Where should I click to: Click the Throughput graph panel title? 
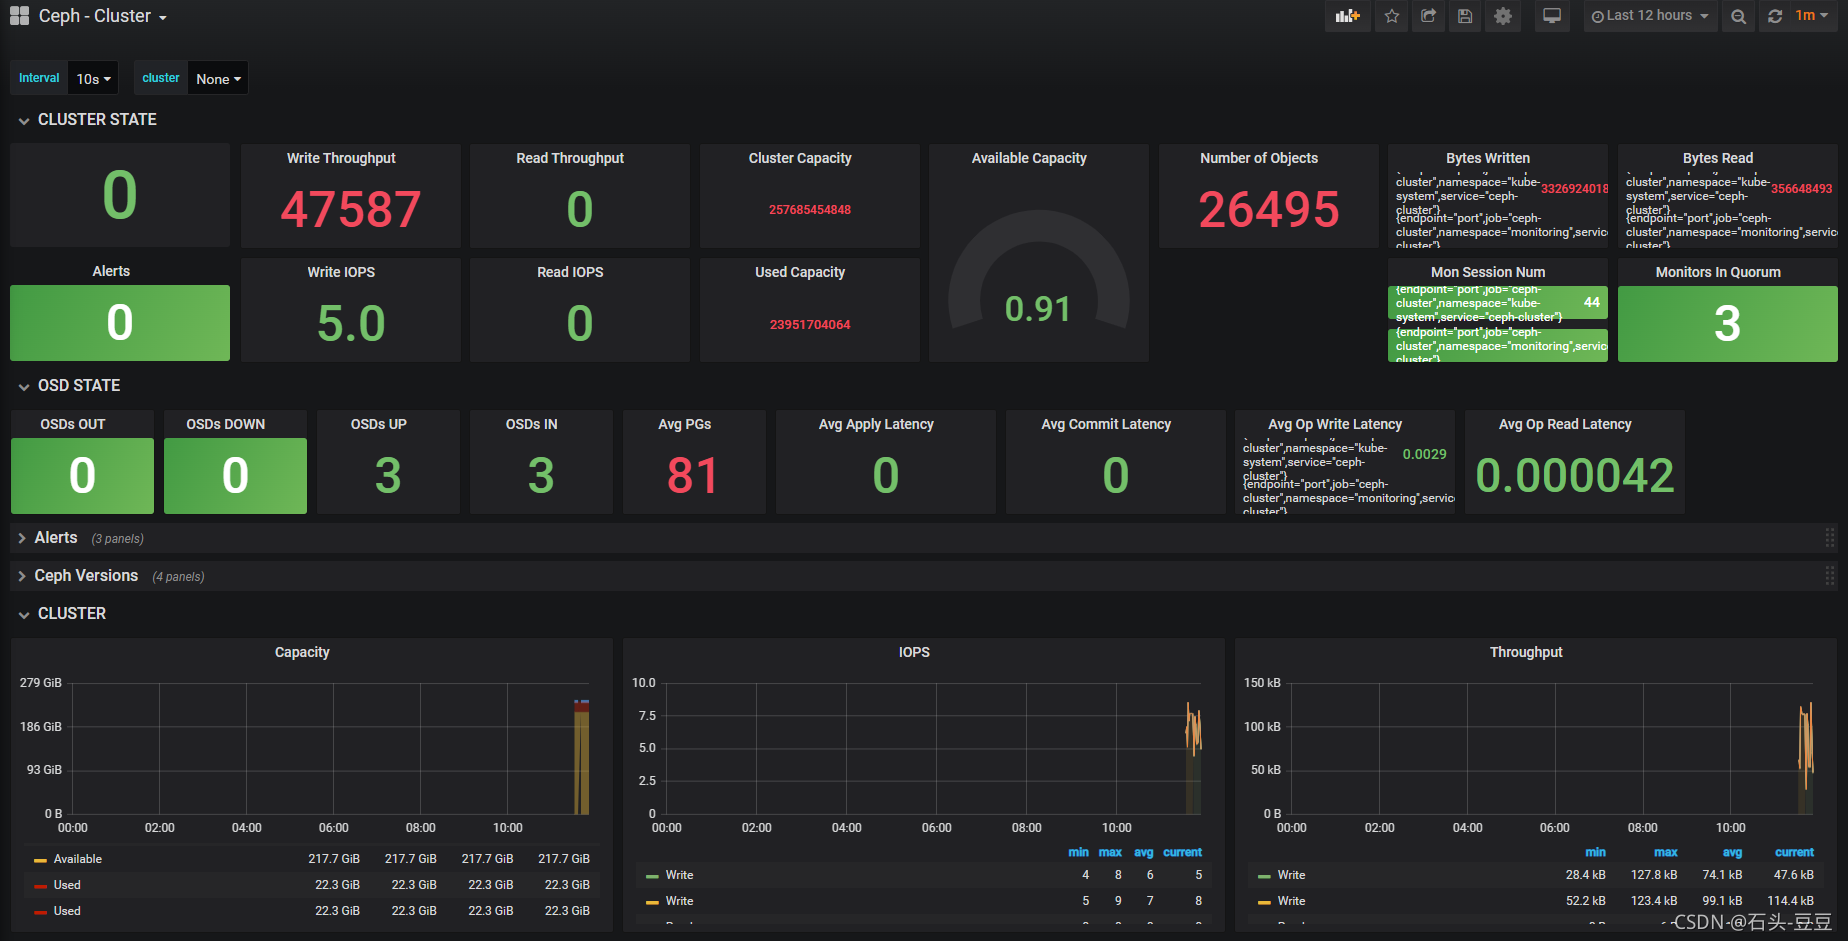[x=1526, y=652]
